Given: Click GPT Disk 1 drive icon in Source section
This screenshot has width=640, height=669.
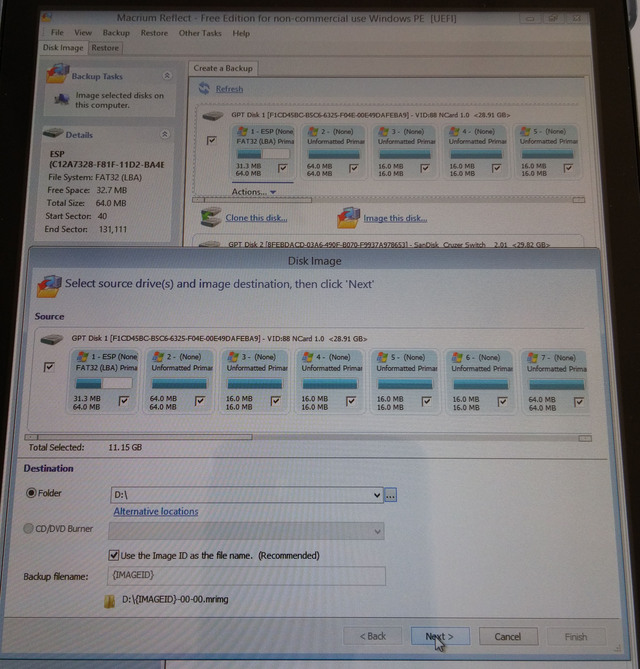Looking at the screenshot, I should tap(52, 340).
